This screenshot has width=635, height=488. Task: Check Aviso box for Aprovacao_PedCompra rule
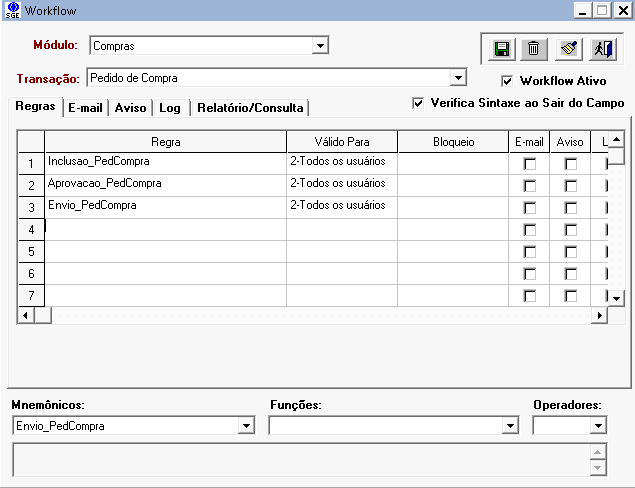(x=570, y=185)
